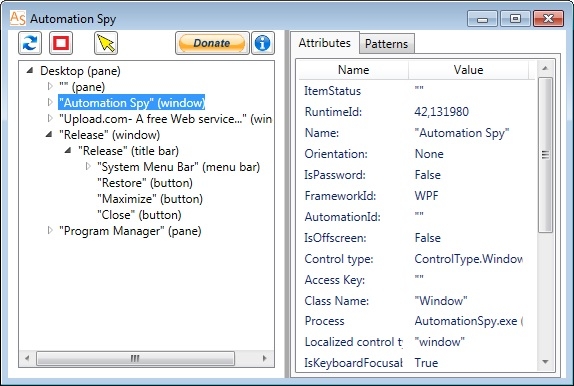The width and height of the screenshot is (574, 386).
Task: Select "Program Manager" (pane) tree item
Action: [130, 231]
